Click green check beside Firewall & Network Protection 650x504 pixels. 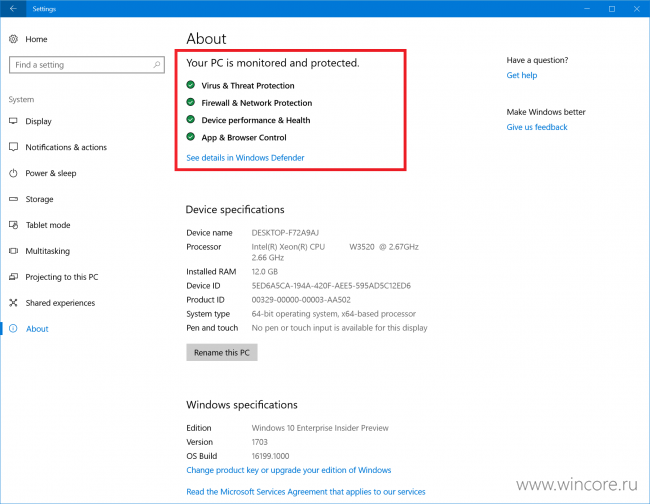point(191,102)
